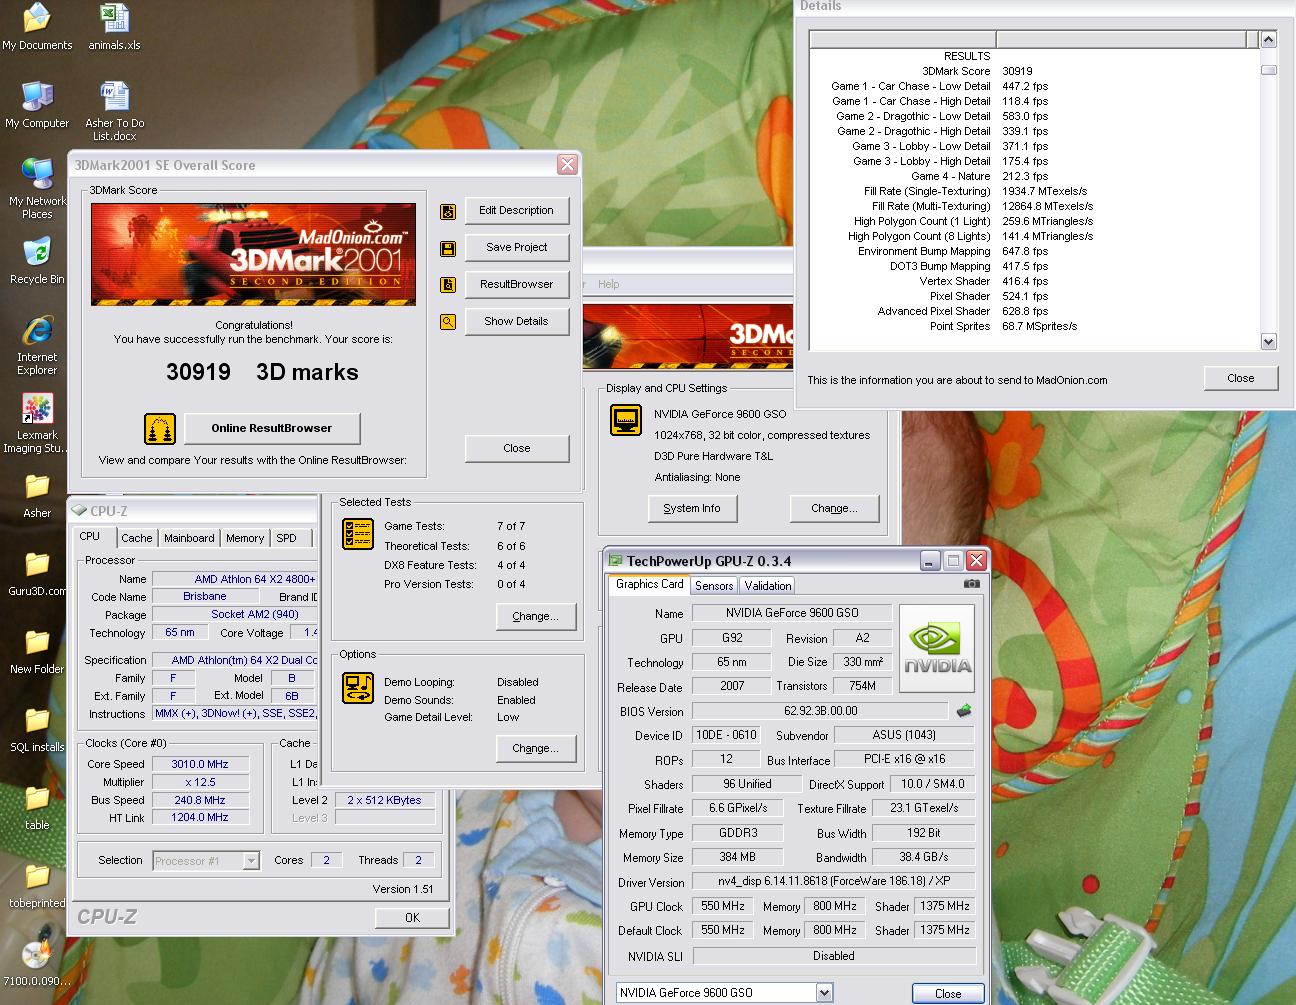Select the Graphics Card tab in GPU-Z
This screenshot has height=1005, width=1296.
click(650, 584)
